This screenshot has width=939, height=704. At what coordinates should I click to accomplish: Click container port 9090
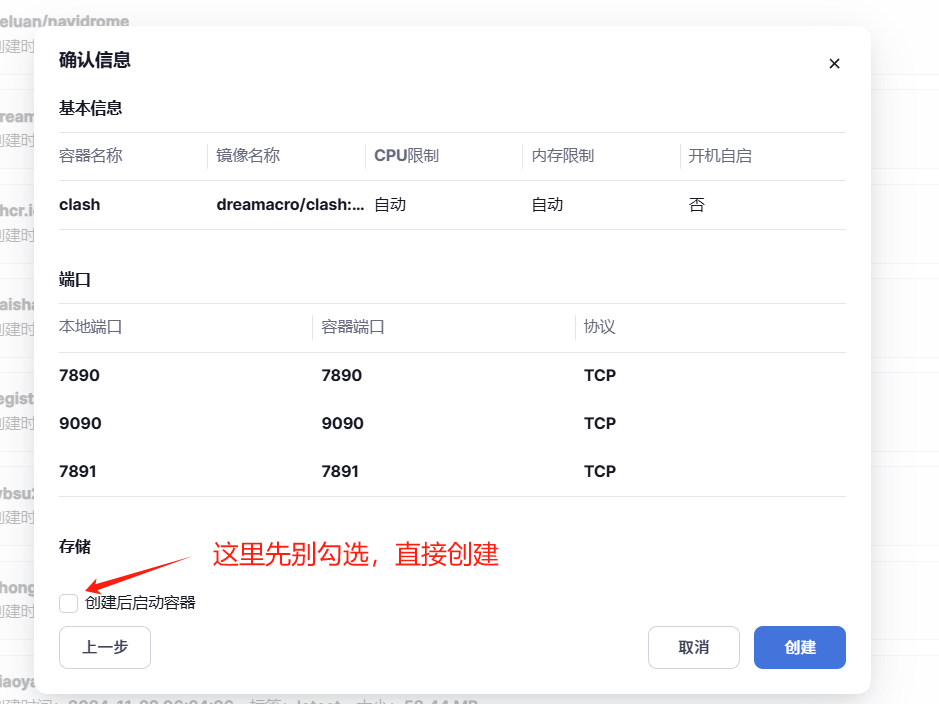coord(343,423)
